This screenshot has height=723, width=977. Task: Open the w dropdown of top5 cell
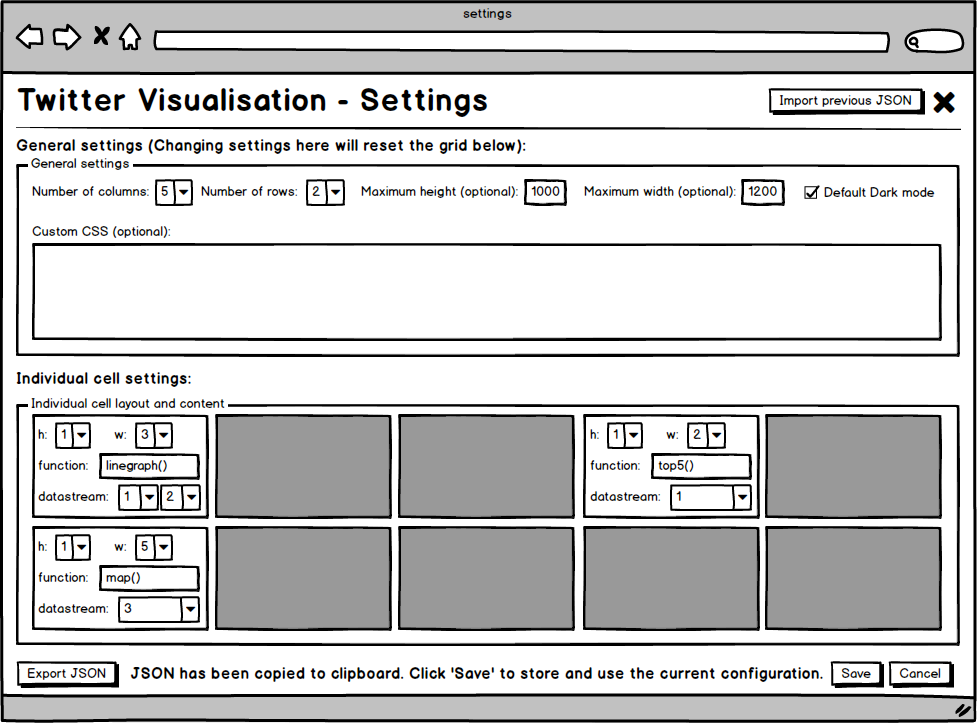point(706,435)
